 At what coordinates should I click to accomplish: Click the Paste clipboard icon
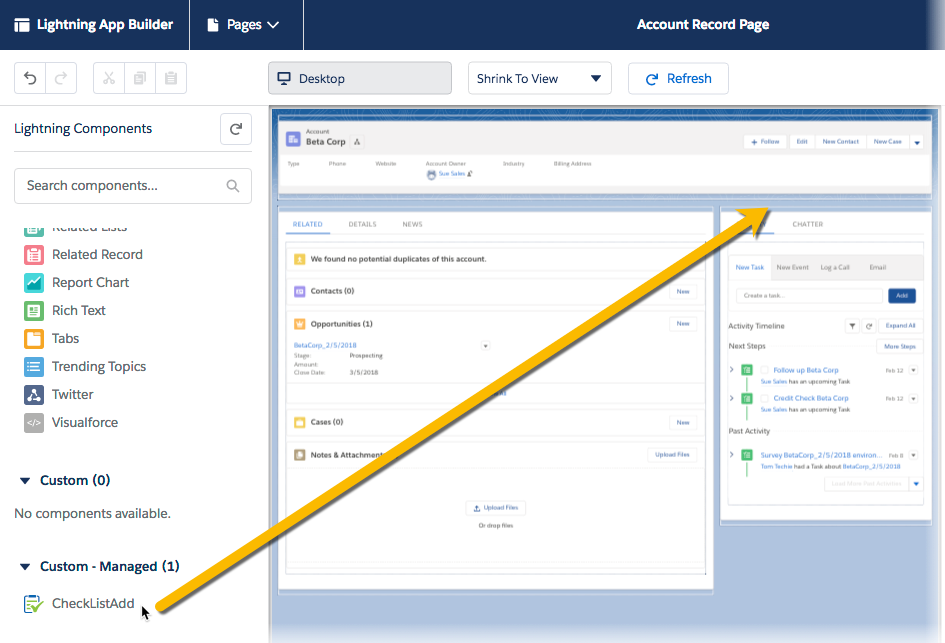coord(171,78)
